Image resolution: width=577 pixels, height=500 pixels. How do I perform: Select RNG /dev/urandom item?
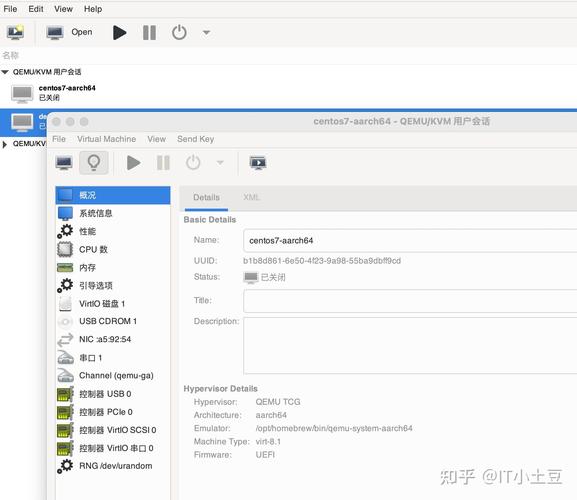pos(113,466)
